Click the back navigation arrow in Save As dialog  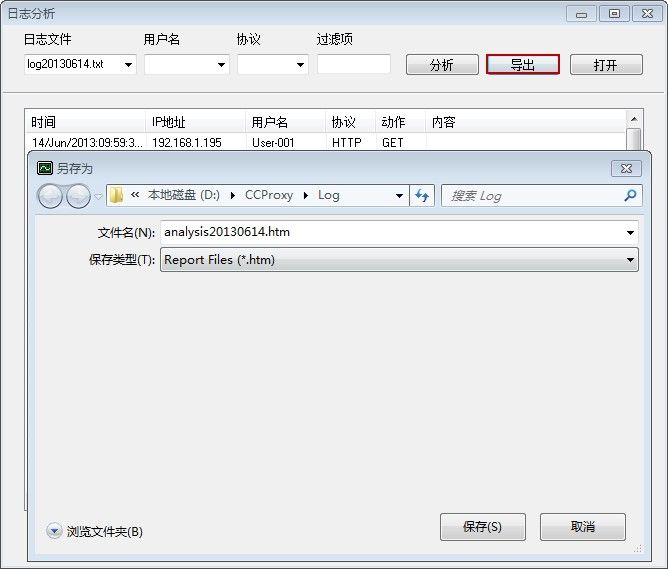coord(50,196)
